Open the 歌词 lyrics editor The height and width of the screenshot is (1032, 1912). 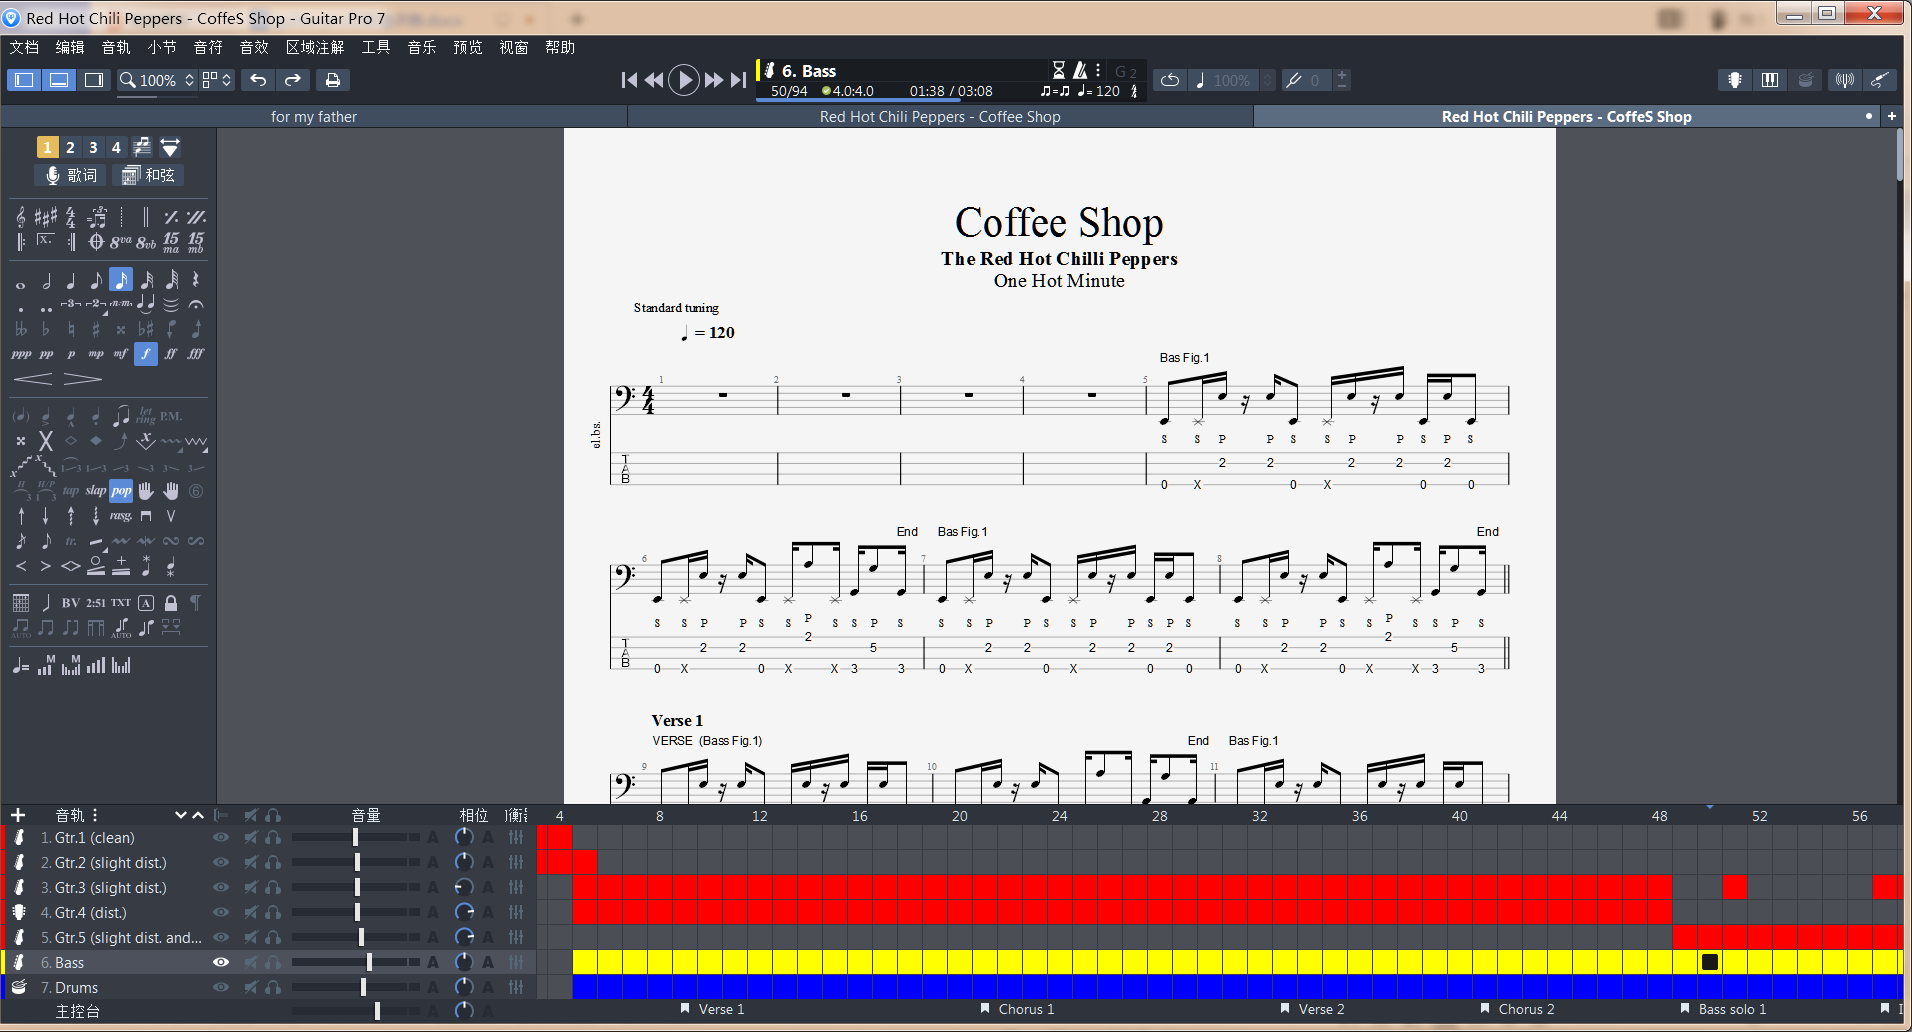[x=69, y=175]
